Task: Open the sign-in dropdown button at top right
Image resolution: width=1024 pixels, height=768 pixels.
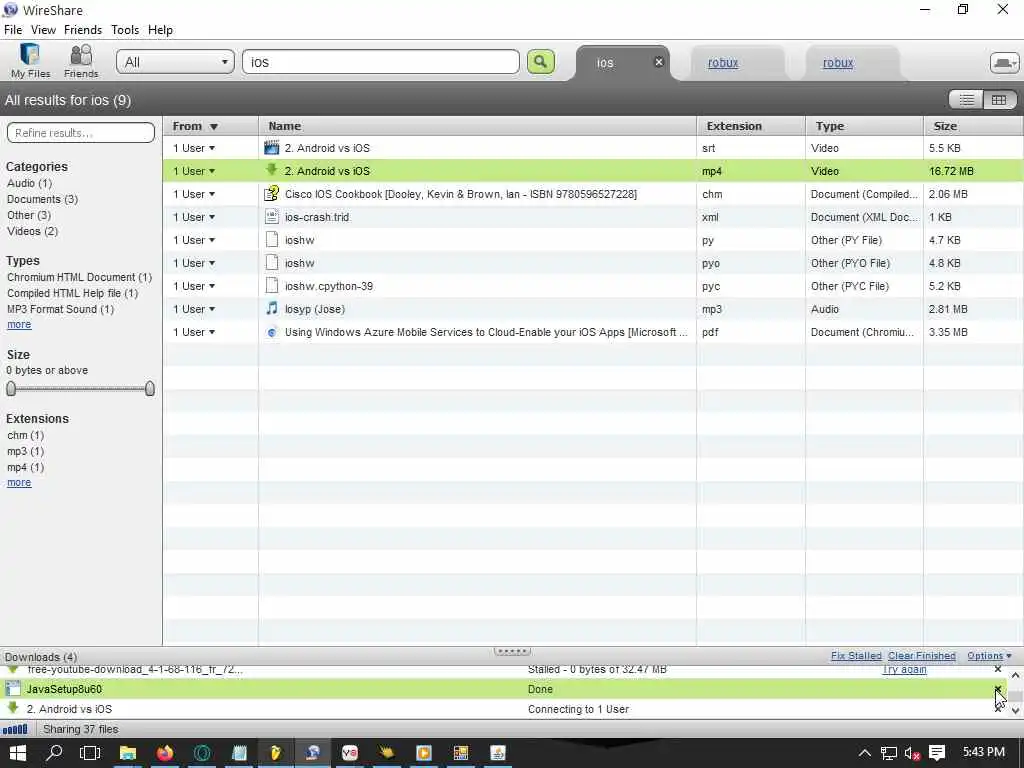Action: (1004, 63)
